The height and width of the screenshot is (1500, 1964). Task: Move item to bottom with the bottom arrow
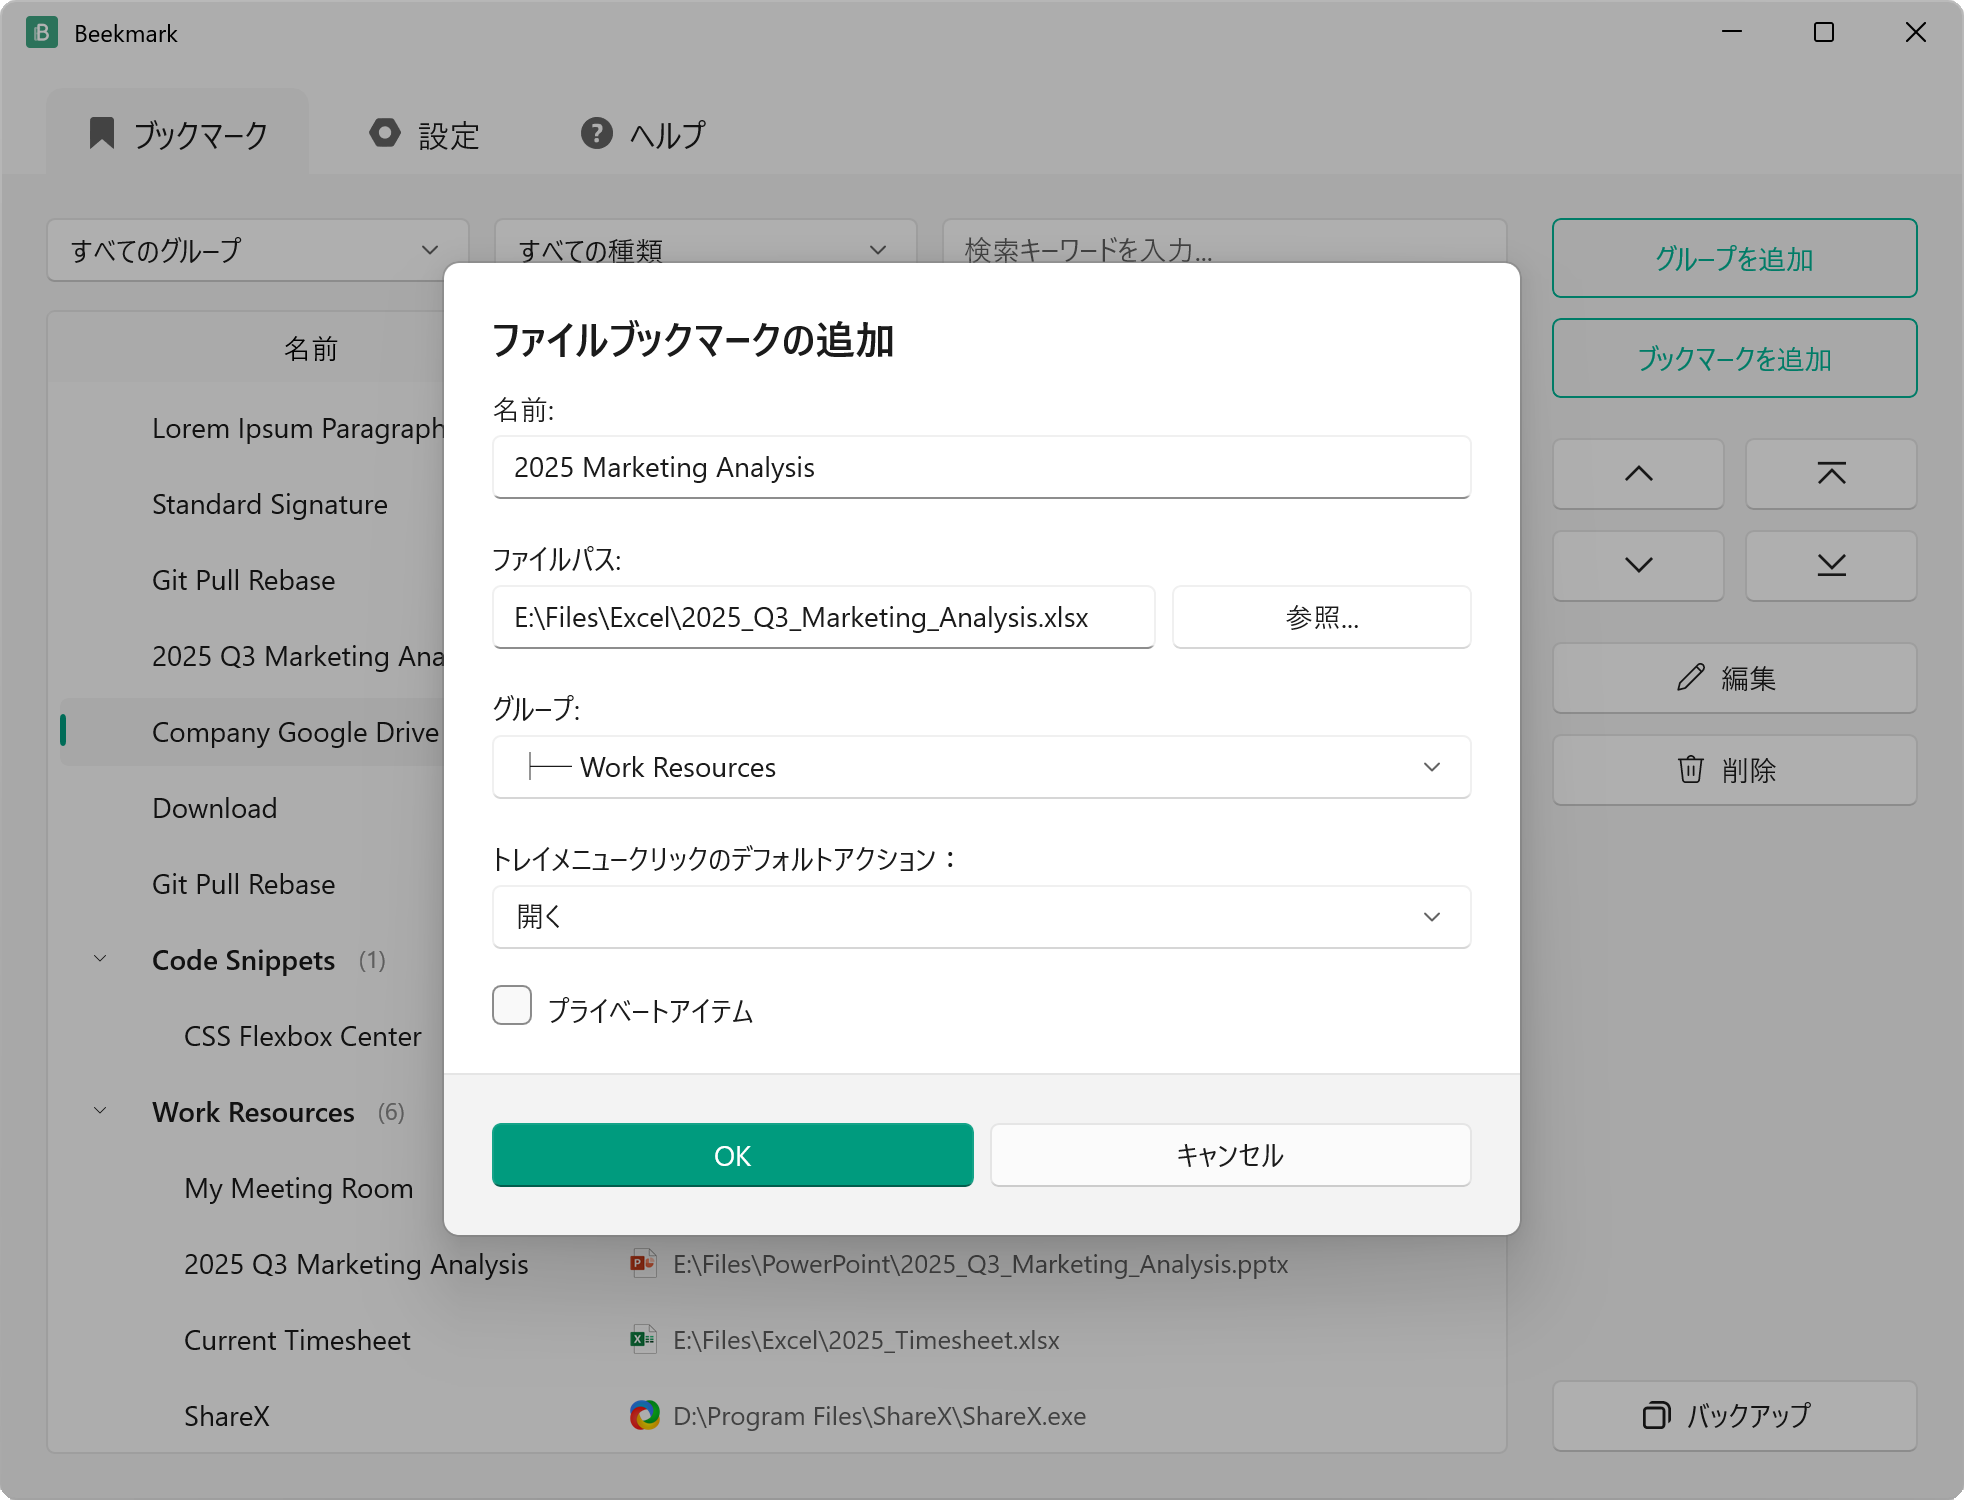click(1831, 566)
